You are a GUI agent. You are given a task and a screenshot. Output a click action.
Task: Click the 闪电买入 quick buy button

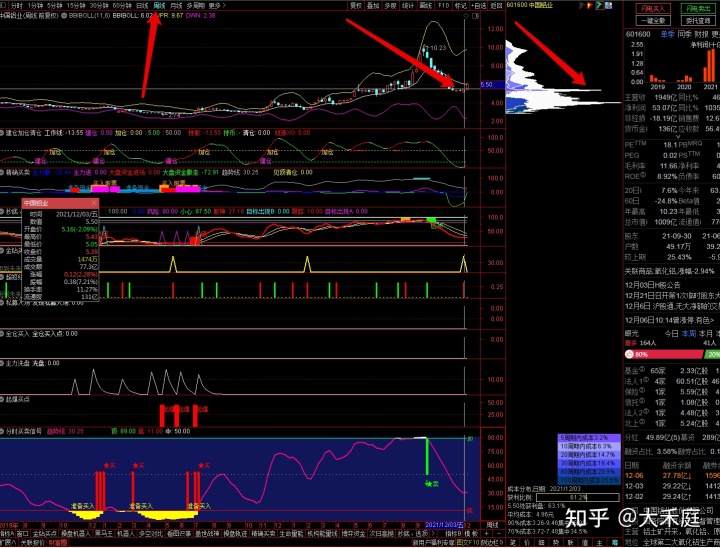(653, 8)
